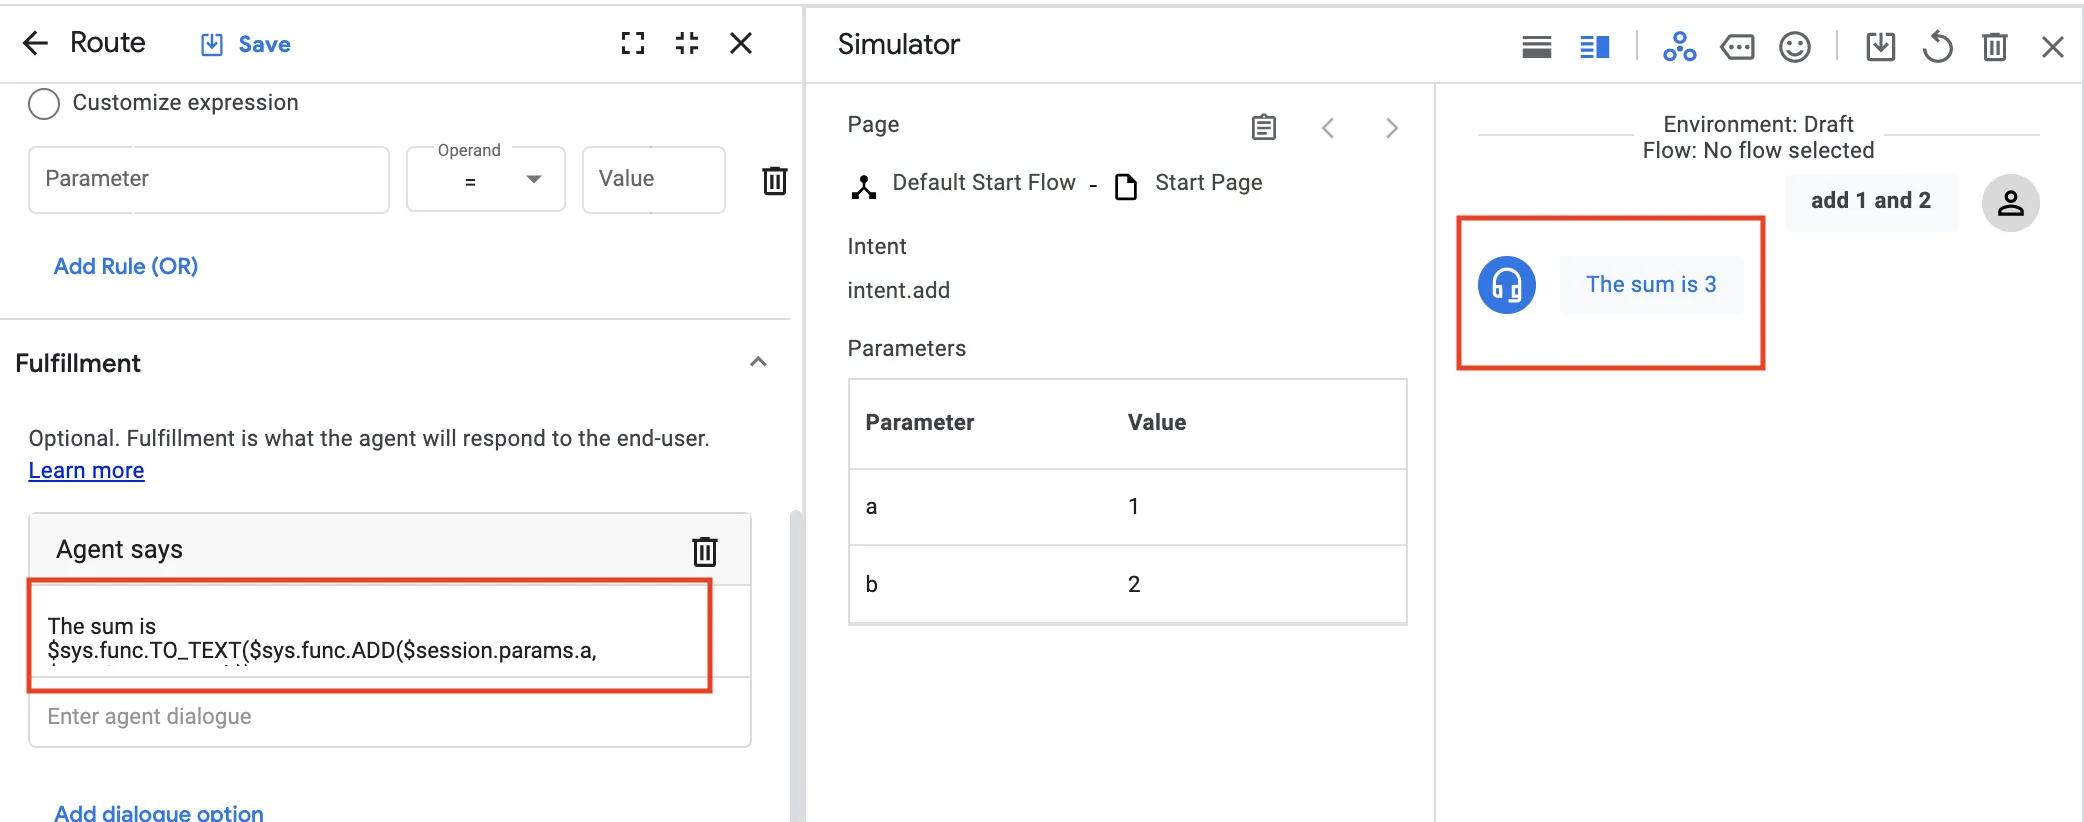The height and width of the screenshot is (822, 2084).
Task: Click the sentiment smiley icon in Simulator
Action: click(x=1794, y=46)
